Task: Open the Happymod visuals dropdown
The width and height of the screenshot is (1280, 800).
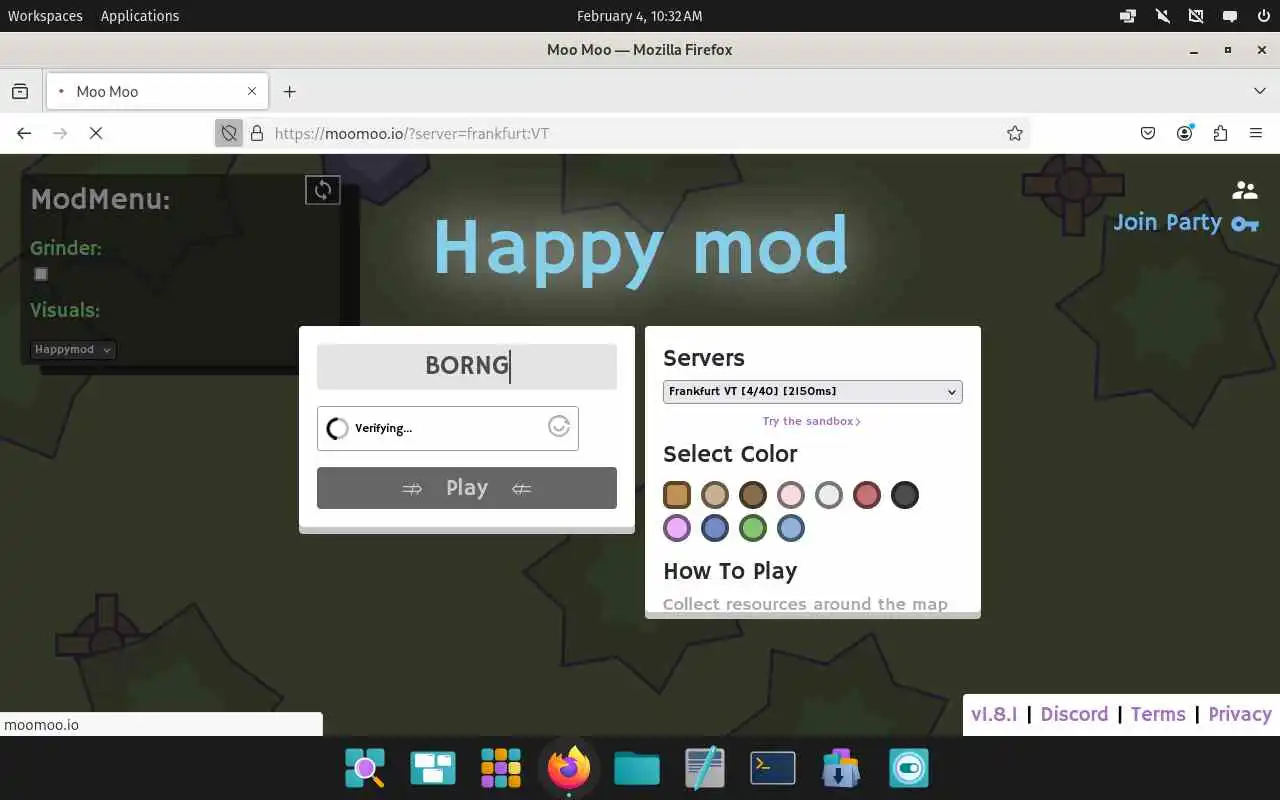Action: point(73,349)
